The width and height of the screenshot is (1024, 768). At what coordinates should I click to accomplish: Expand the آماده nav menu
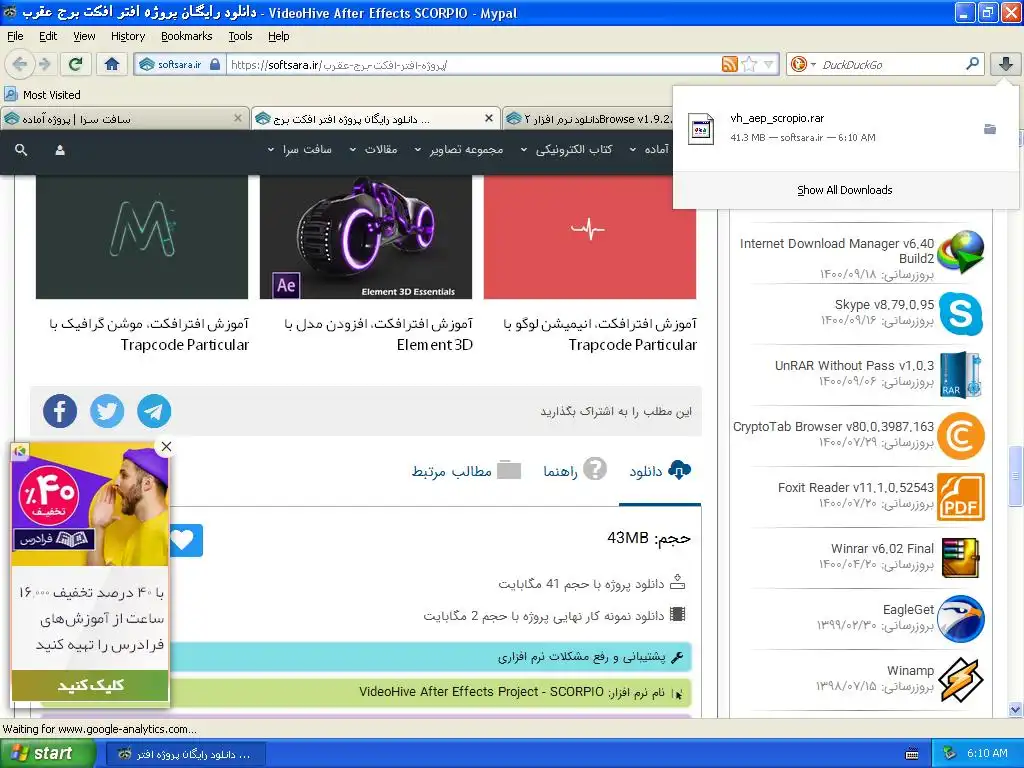pos(649,150)
